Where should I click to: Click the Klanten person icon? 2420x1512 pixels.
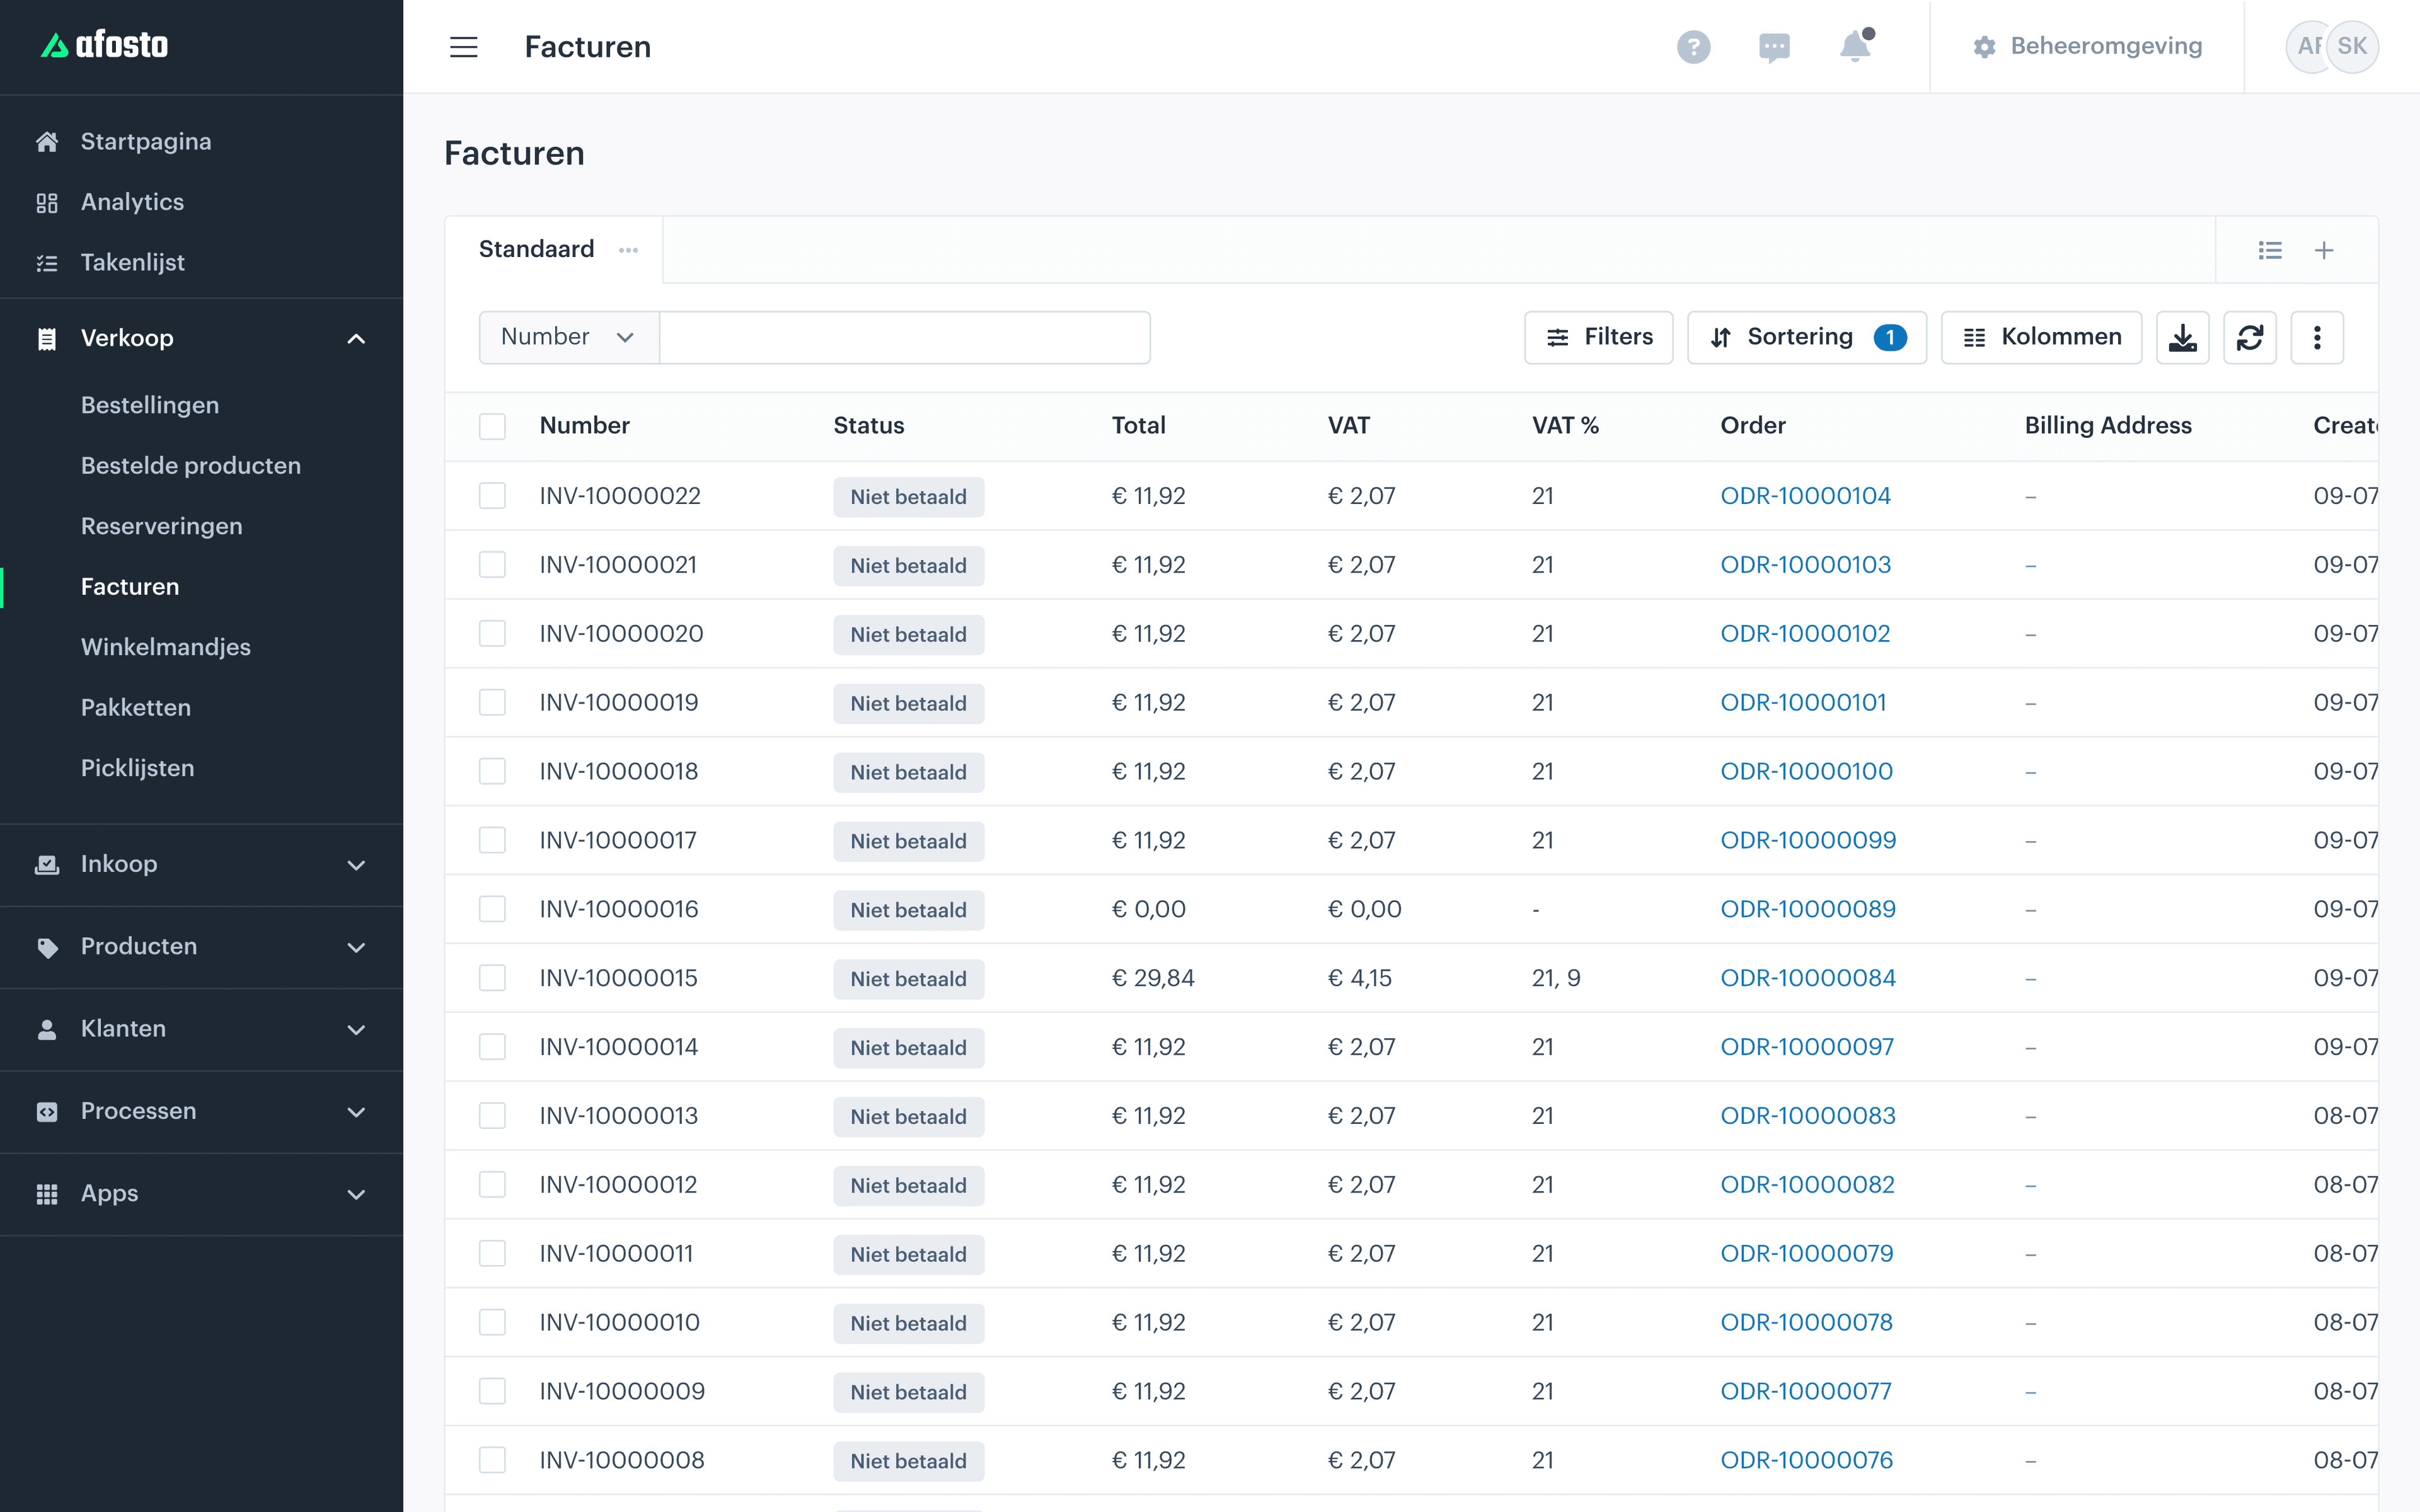pyautogui.click(x=47, y=1029)
